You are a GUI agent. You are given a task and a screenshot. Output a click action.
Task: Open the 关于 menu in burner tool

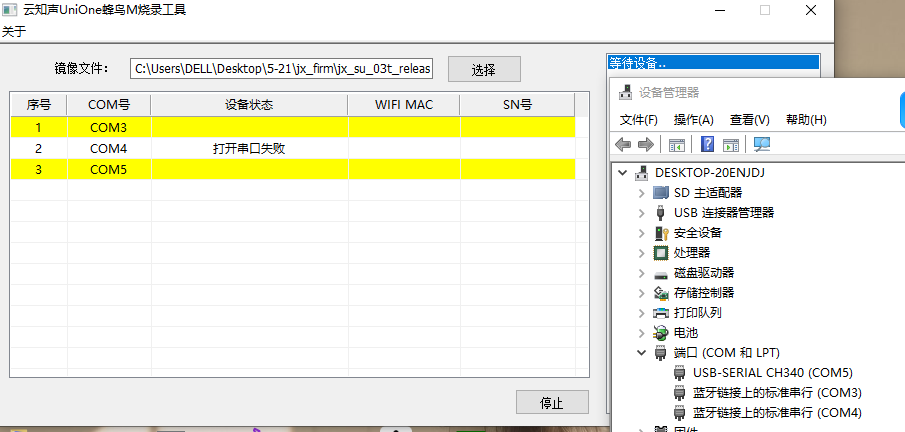(x=14, y=31)
